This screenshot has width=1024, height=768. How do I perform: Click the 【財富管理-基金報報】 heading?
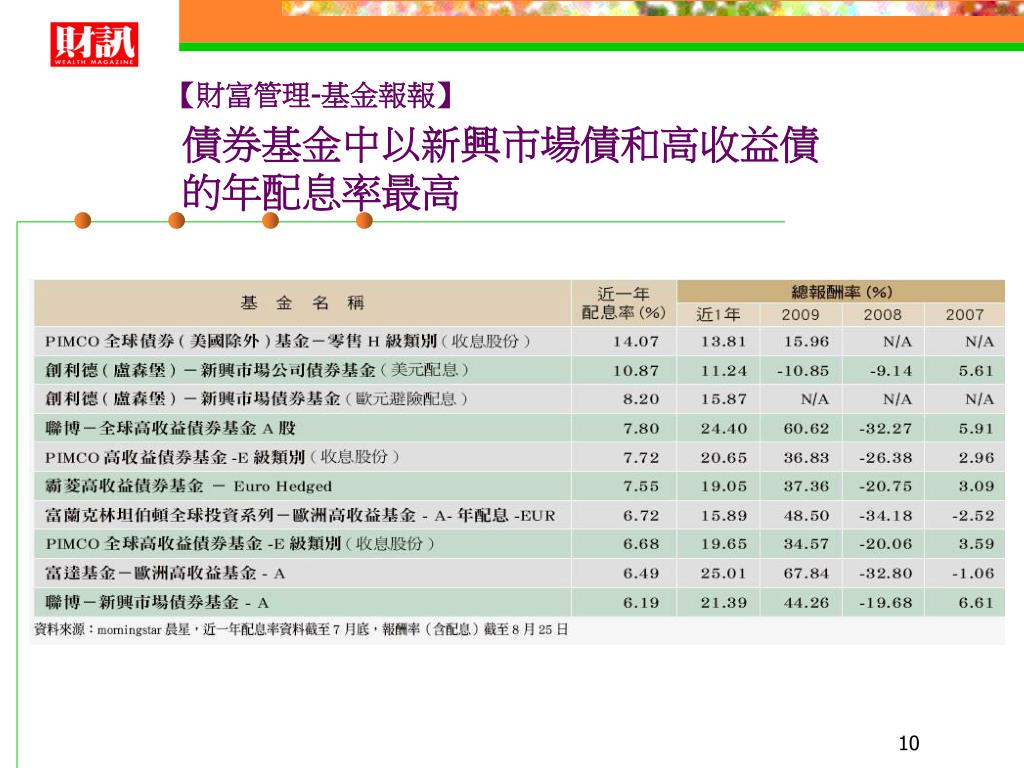coord(315,95)
